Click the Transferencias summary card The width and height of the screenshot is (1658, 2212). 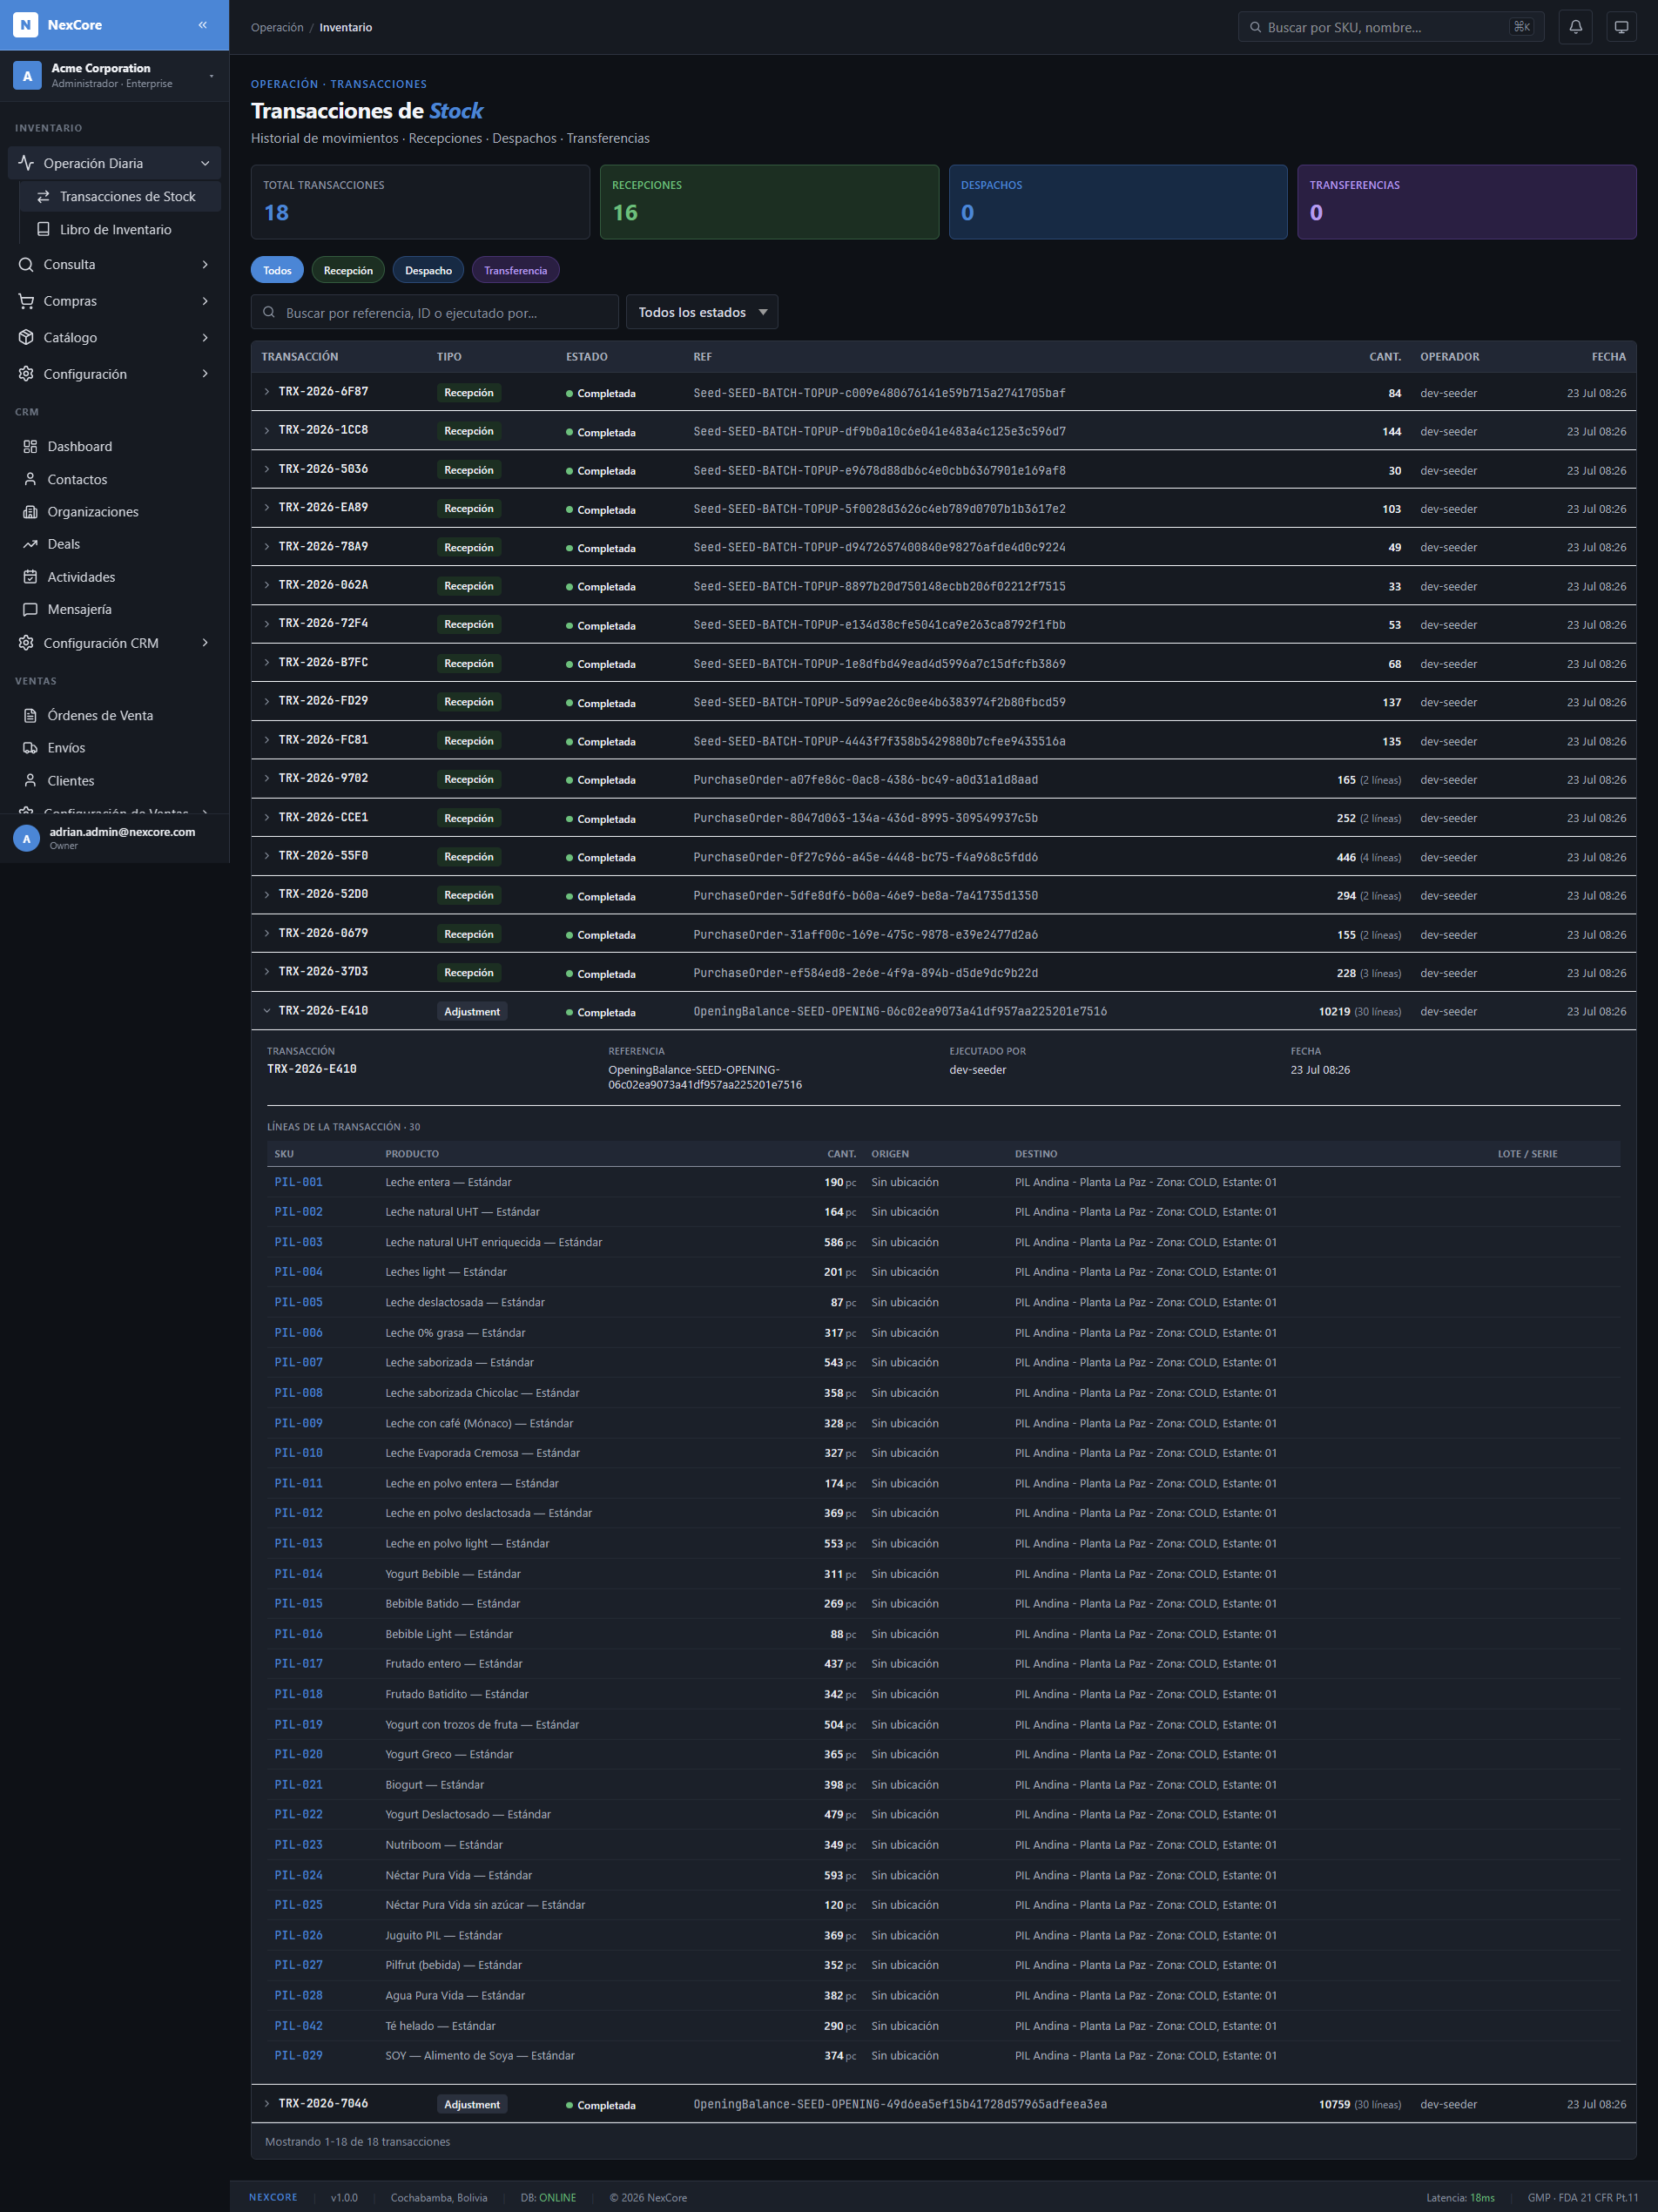[x=1466, y=202]
